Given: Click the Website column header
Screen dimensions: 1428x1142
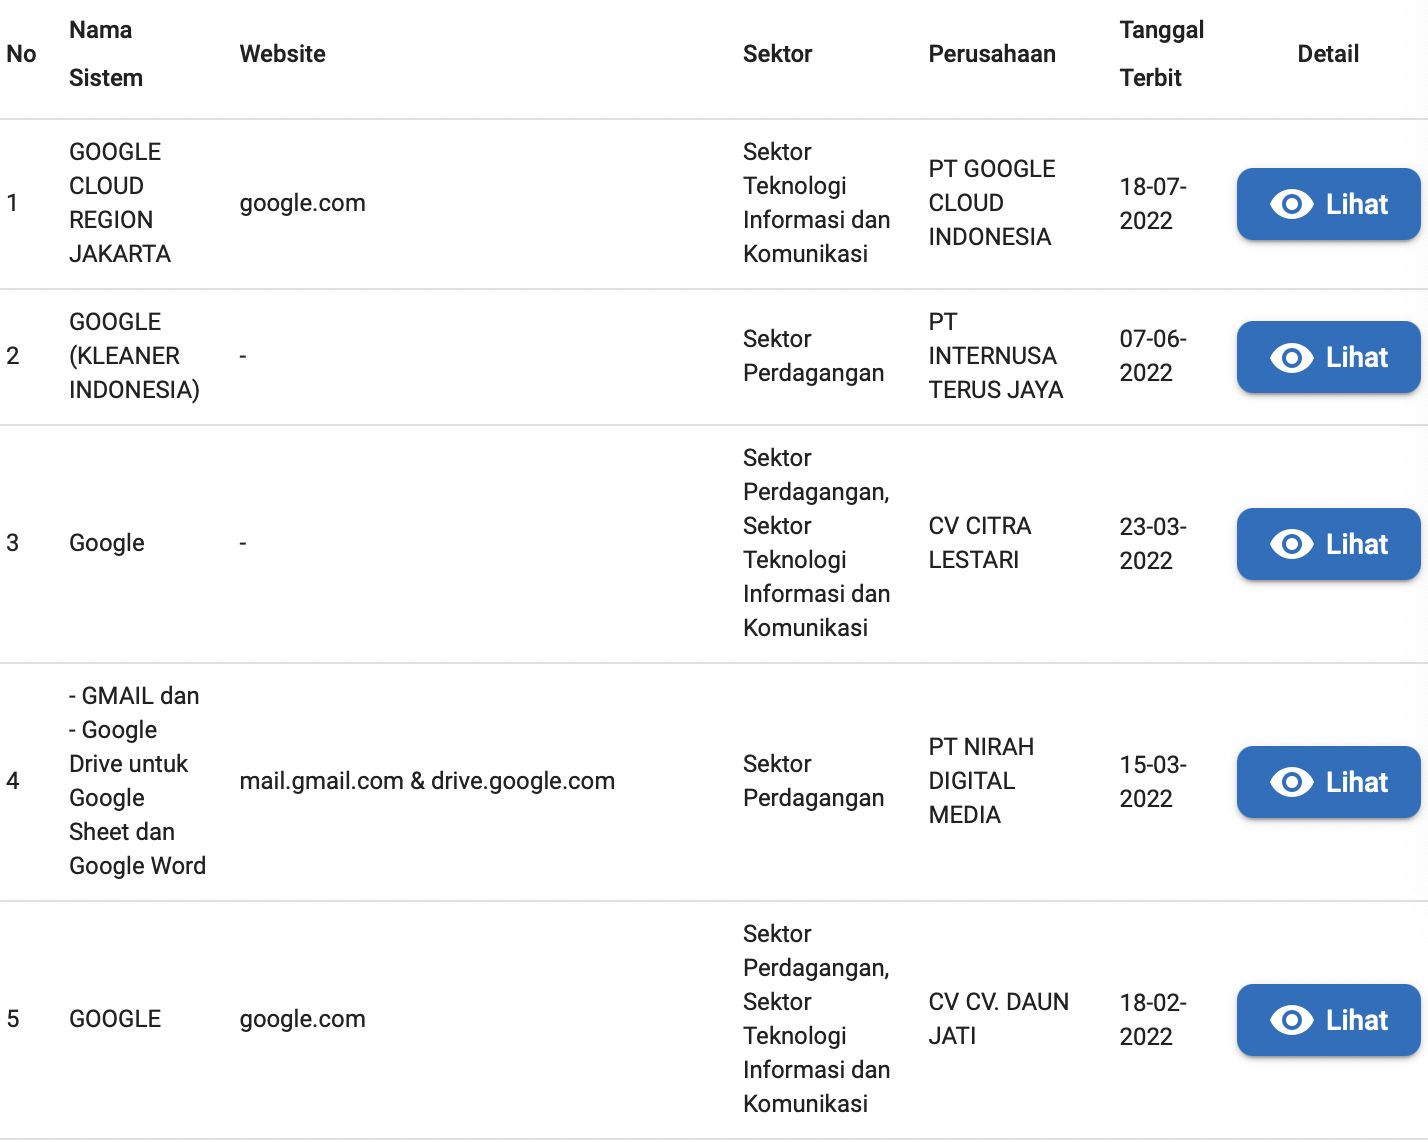Looking at the screenshot, I should point(283,54).
